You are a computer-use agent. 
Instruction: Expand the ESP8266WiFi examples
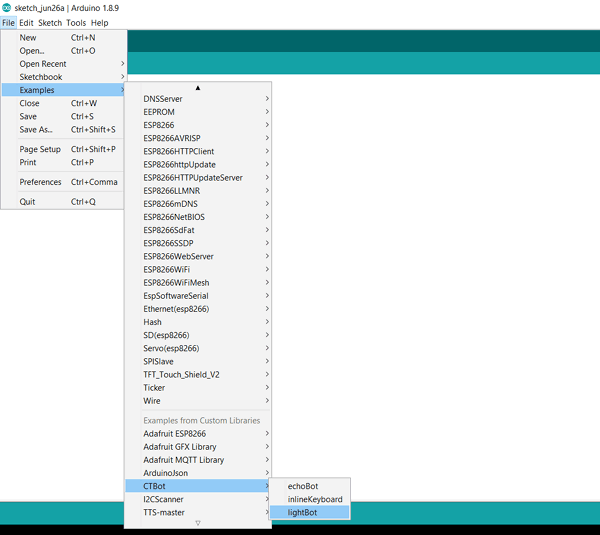198,269
